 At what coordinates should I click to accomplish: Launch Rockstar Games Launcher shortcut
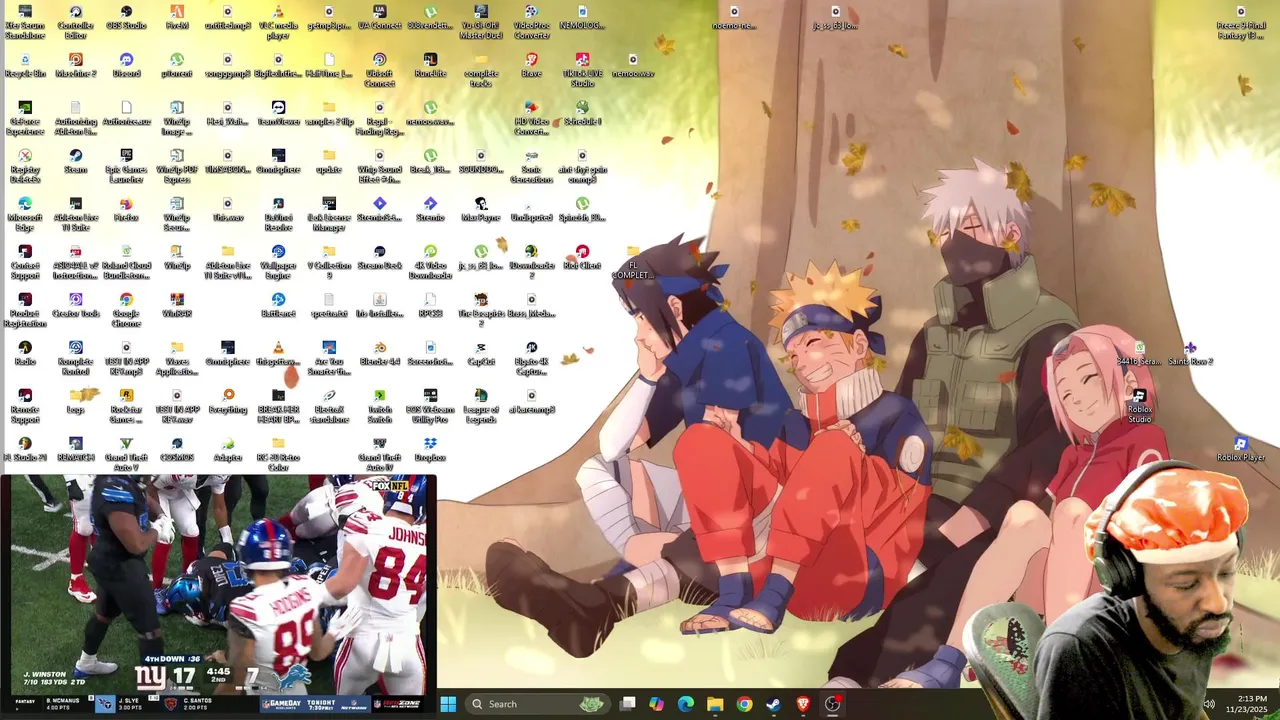pos(126,406)
